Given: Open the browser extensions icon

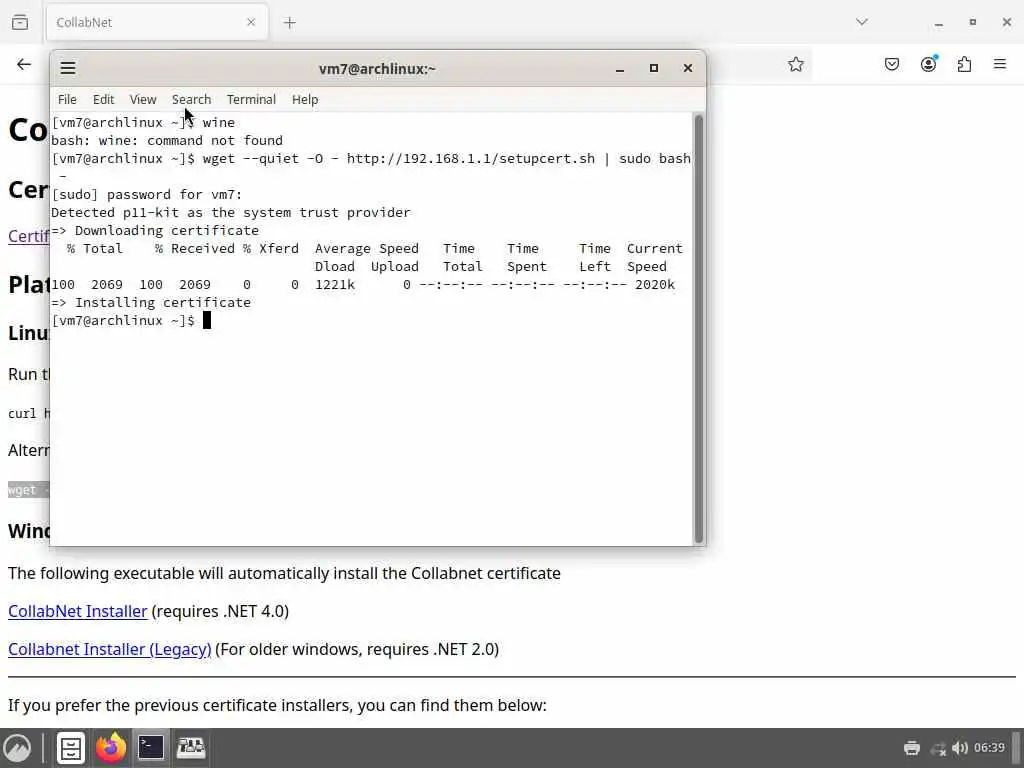Looking at the screenshot, I should (x=964, y=64).
